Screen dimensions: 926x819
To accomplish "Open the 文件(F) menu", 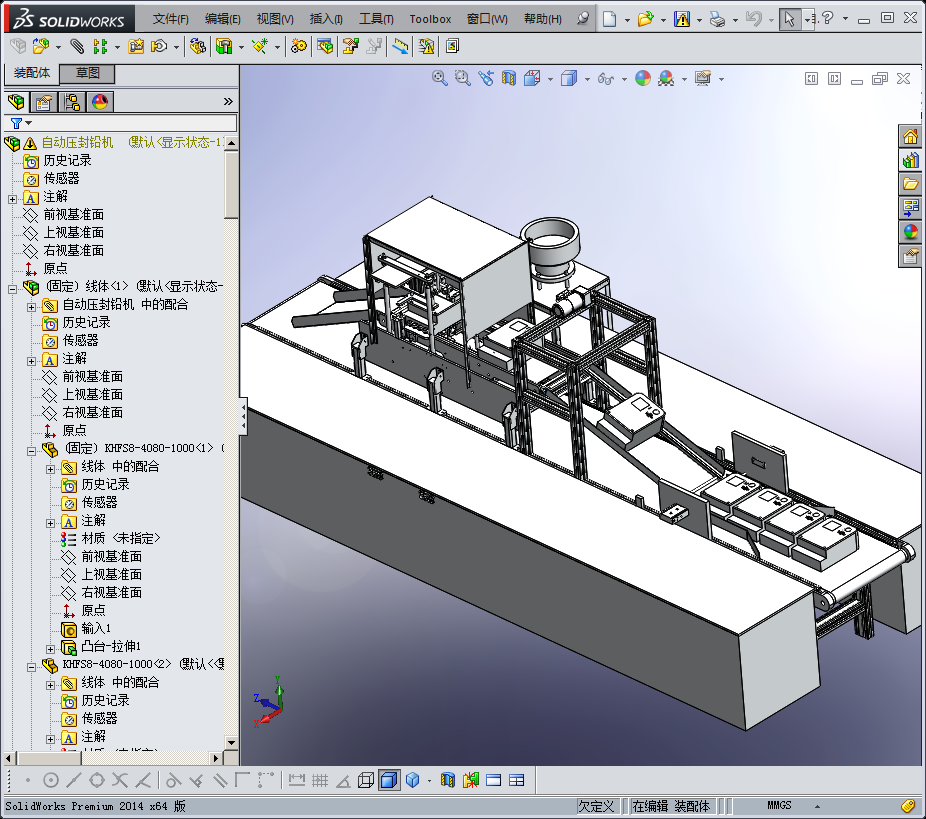I will click(171, 19).
